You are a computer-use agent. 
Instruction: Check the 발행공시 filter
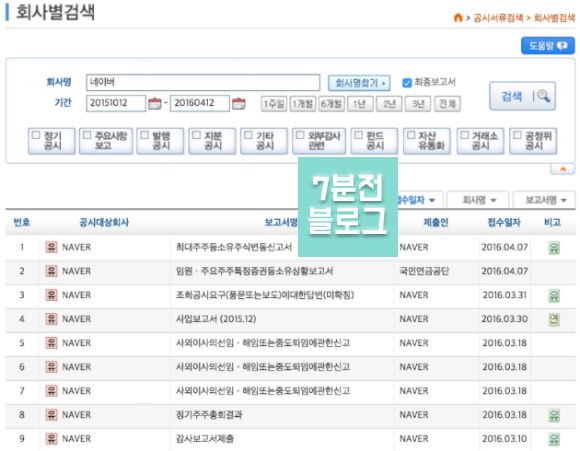pos(145,135)
